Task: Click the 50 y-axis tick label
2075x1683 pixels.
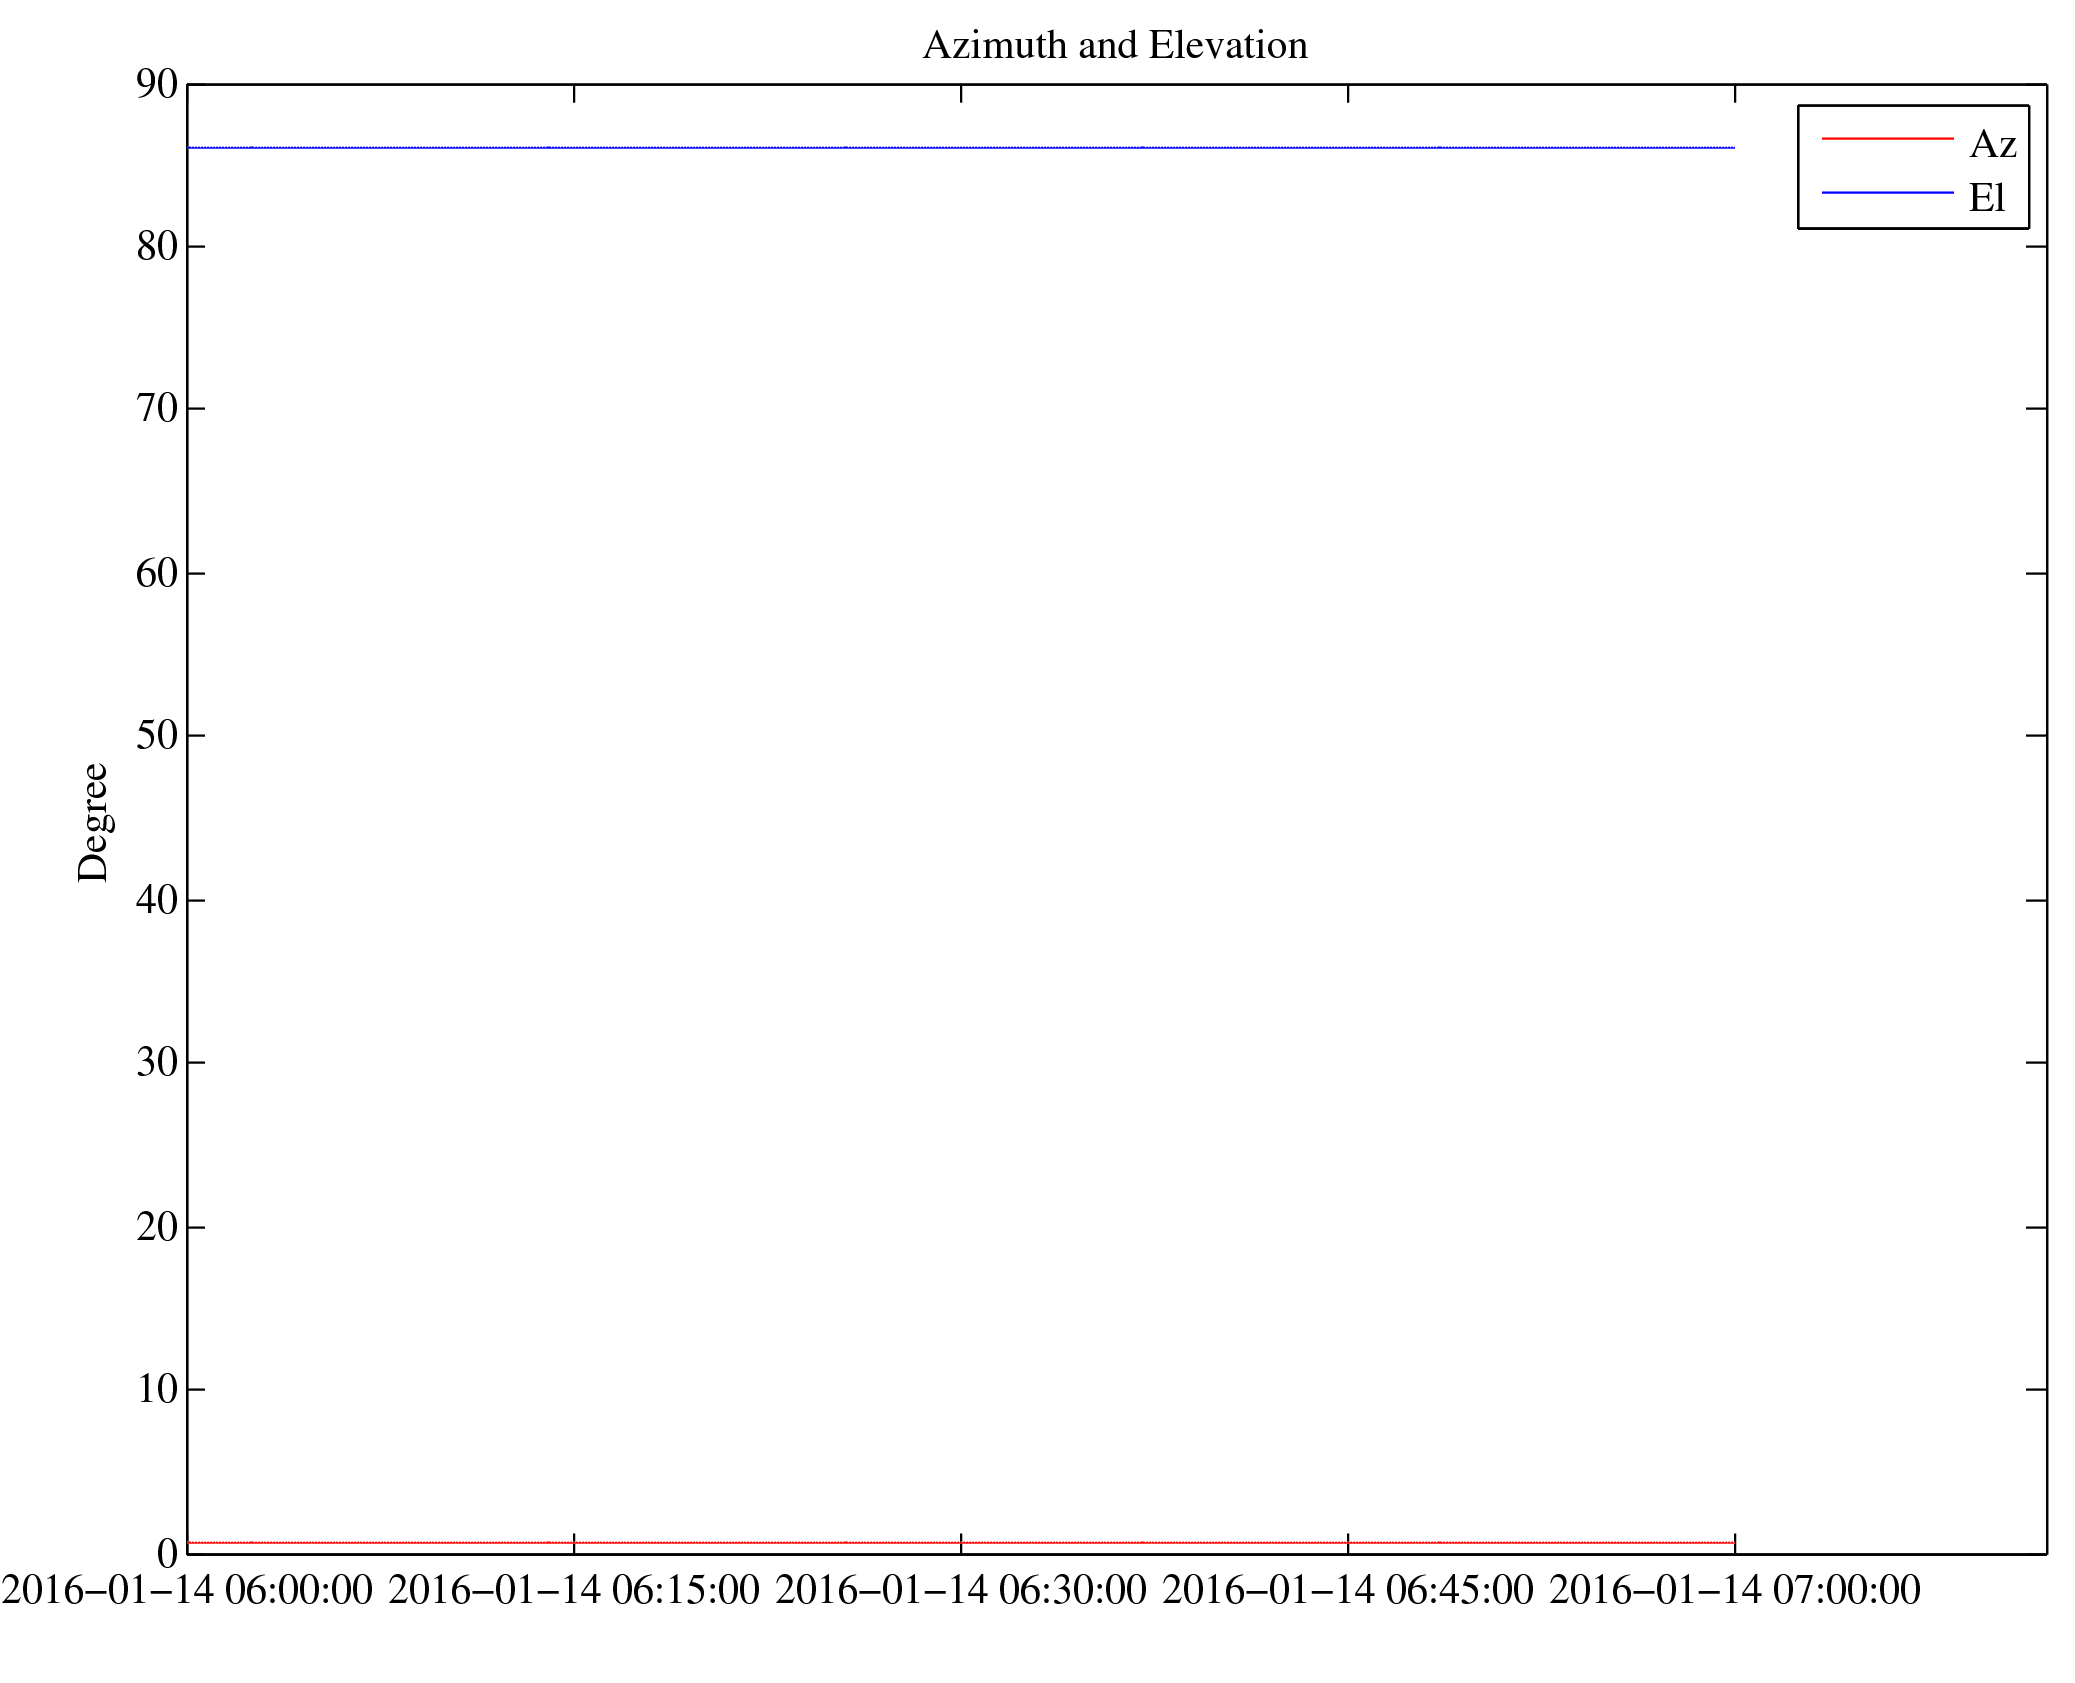Action: [157, 736]
